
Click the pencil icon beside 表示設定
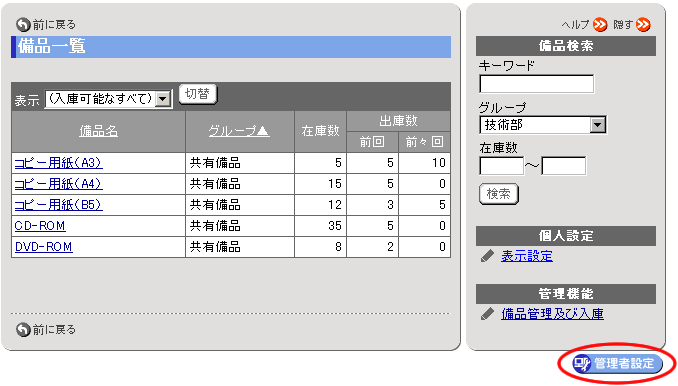coord(487,256)
